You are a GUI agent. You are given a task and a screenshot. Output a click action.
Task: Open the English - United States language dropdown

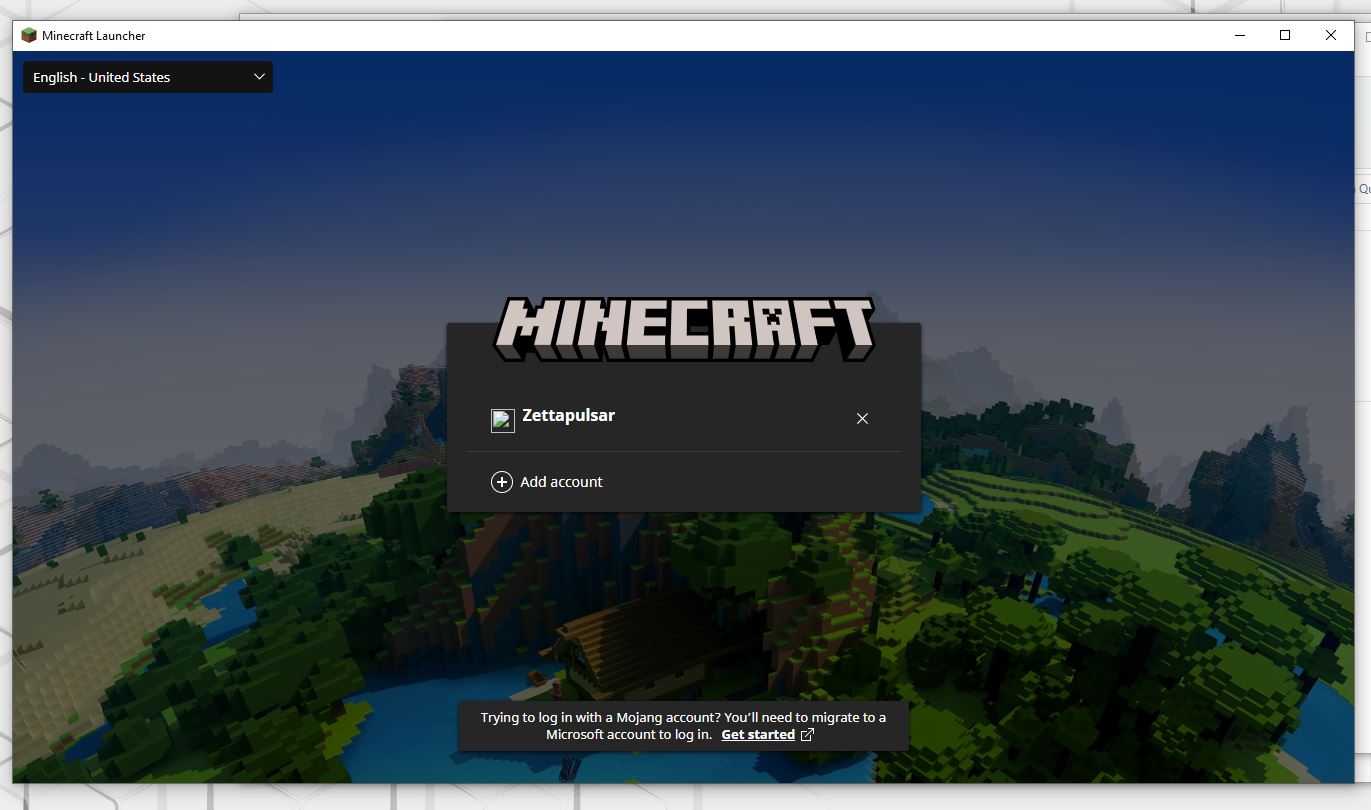148,77
